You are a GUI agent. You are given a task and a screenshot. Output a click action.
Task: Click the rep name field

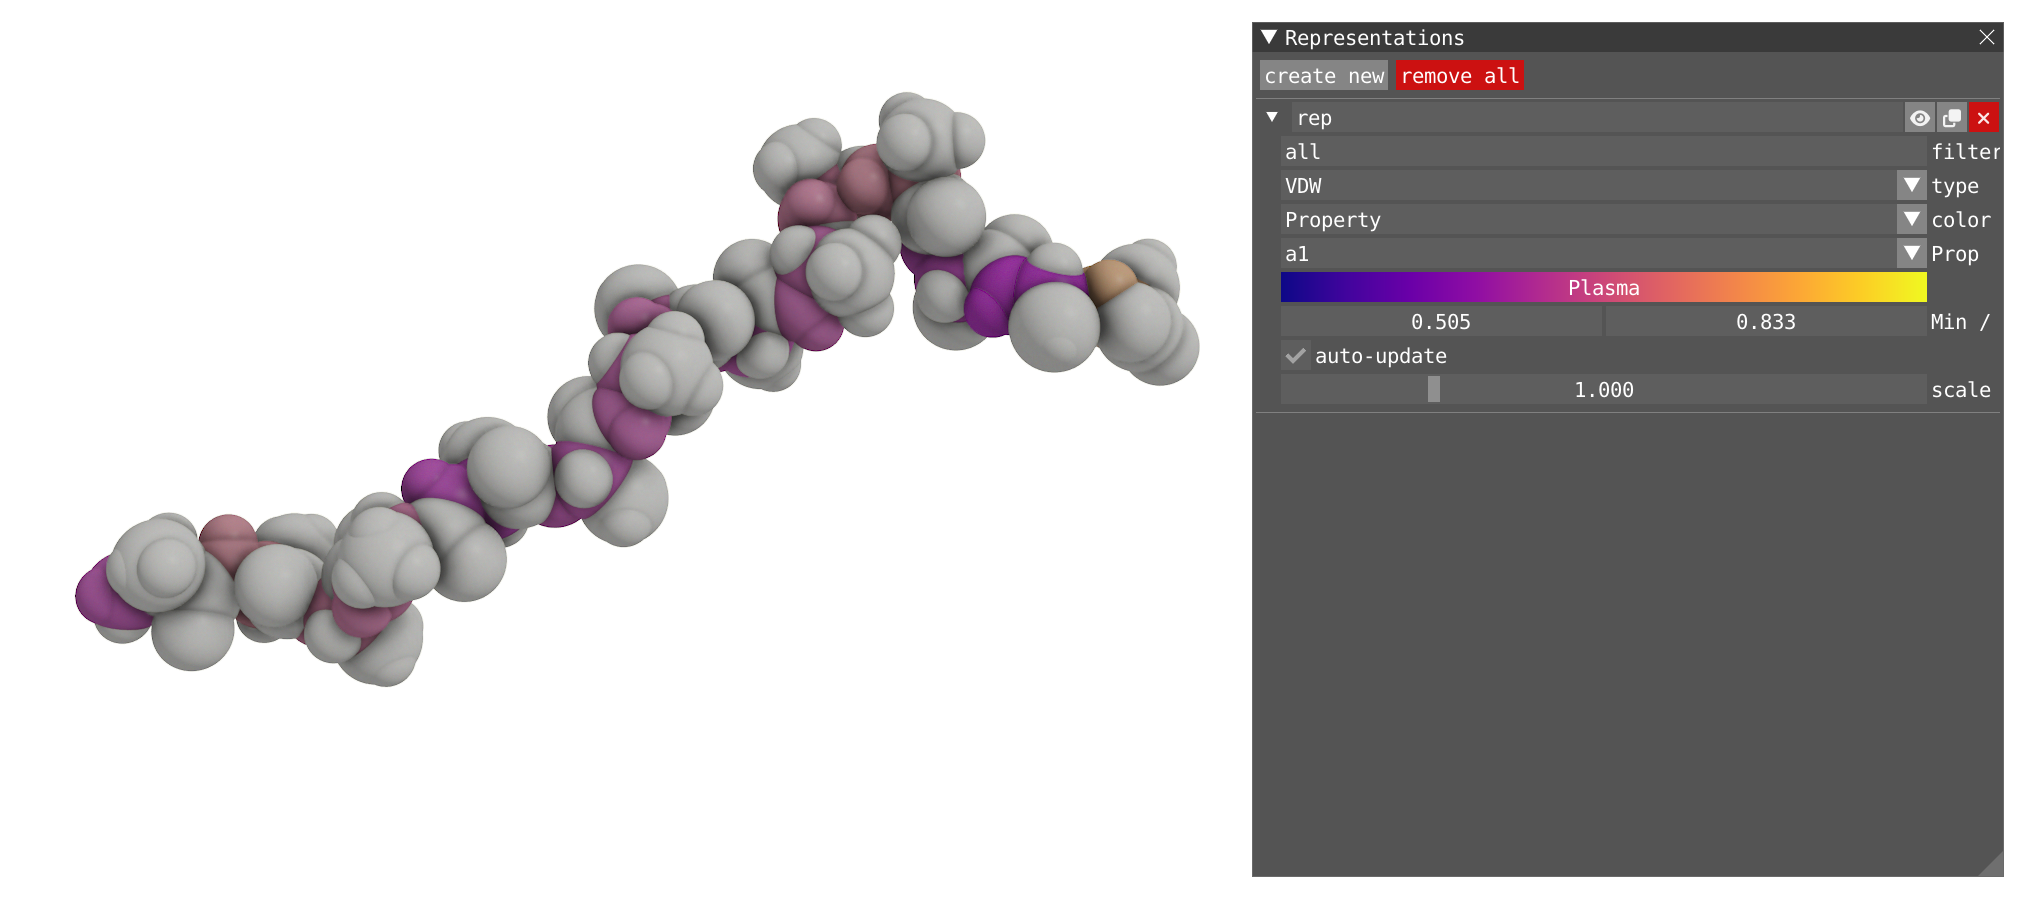[1597, 118]
